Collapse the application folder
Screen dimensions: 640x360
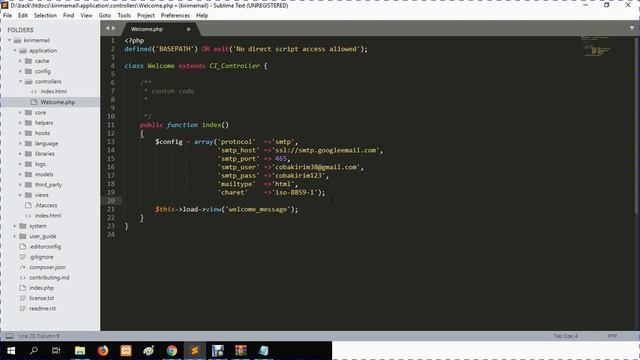tap(15, 50)
